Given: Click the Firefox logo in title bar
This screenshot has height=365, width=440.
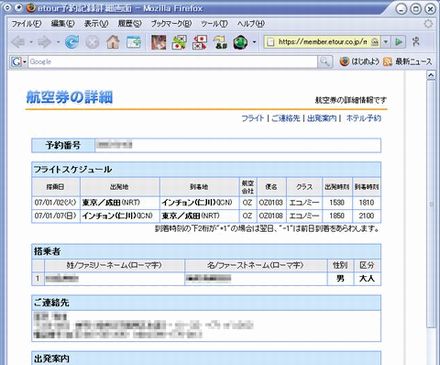Looking at the screenshot, I should 31,8.
